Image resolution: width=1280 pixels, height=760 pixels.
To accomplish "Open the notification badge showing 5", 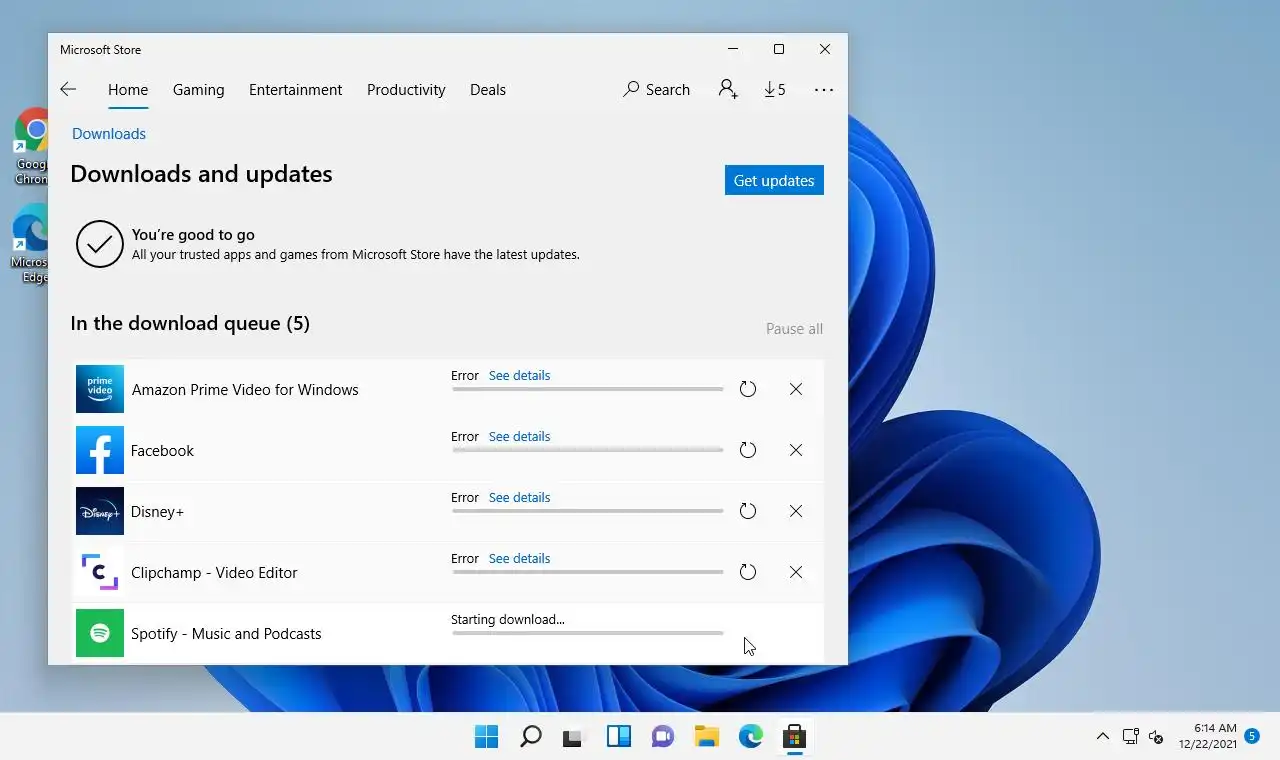I will [x=1252, y=736].
